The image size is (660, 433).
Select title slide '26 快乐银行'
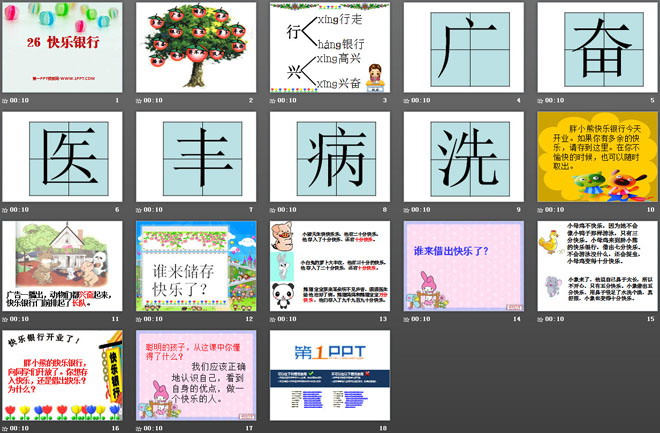pyautogui.click(x=63, y=47)
